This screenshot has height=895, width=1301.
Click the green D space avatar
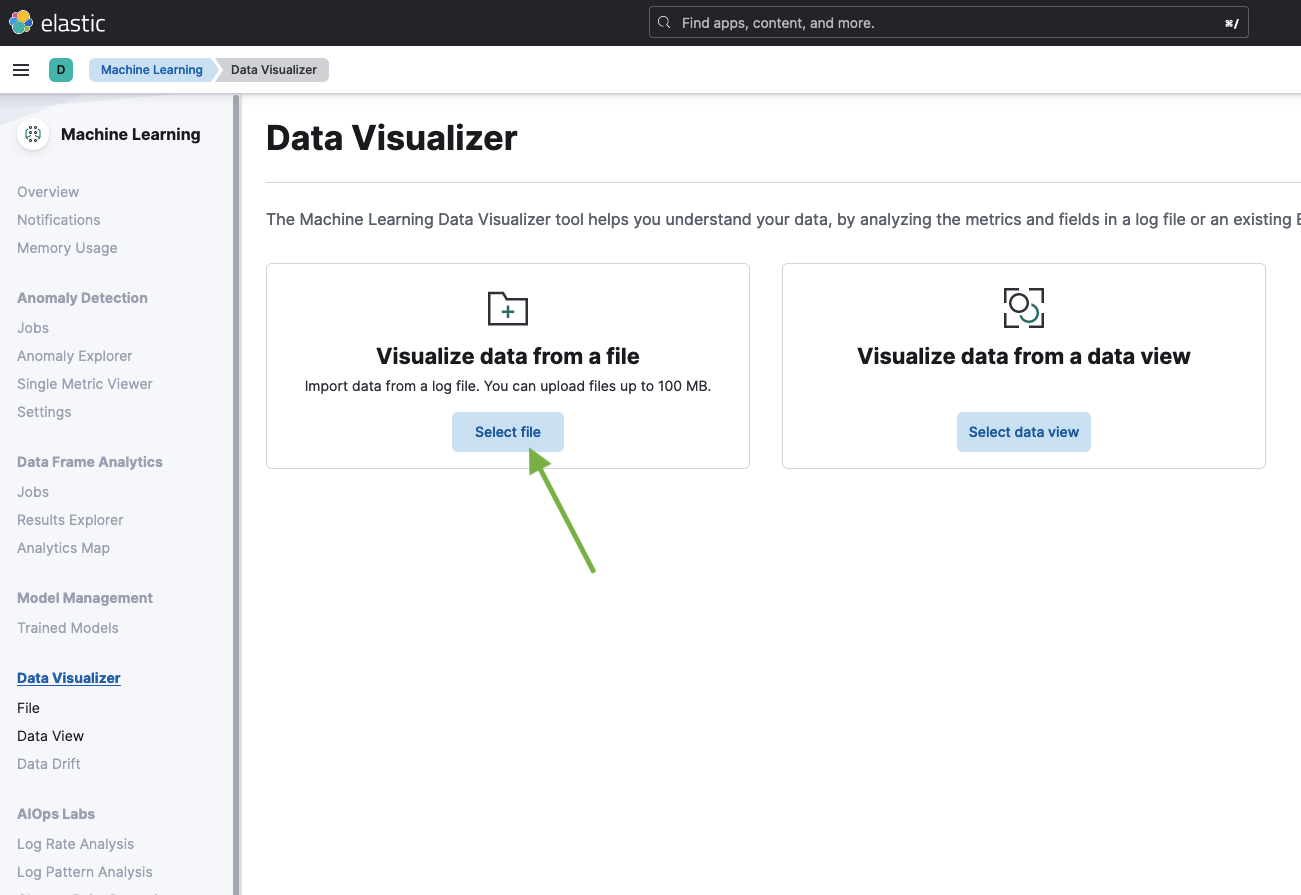[x=61, y=70]
